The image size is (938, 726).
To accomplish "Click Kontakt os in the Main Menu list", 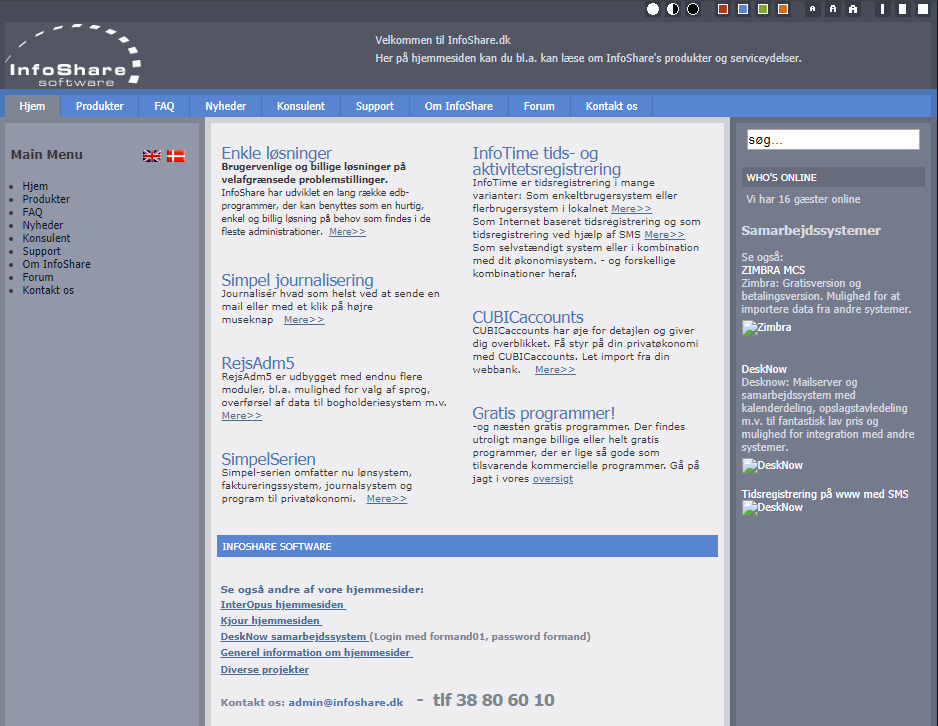I will point(48,290).
